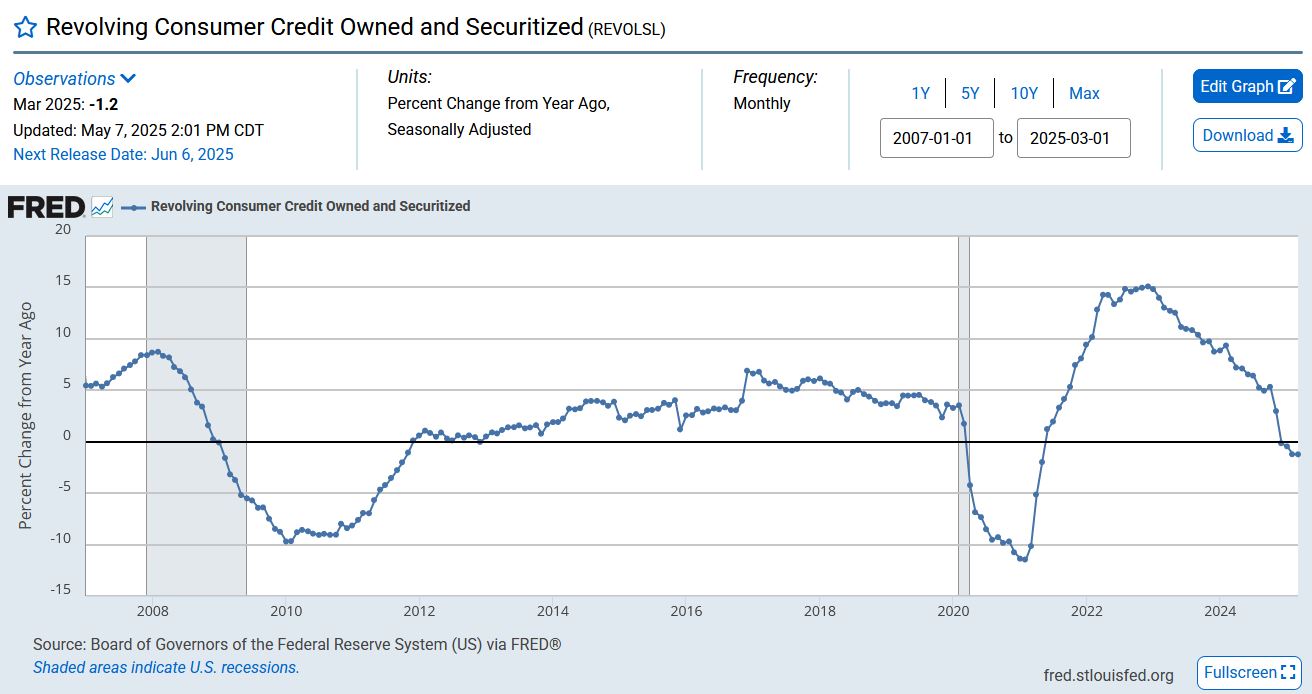
Task: Click the end date field 2025-03-01
Action: pos(1073,138)
